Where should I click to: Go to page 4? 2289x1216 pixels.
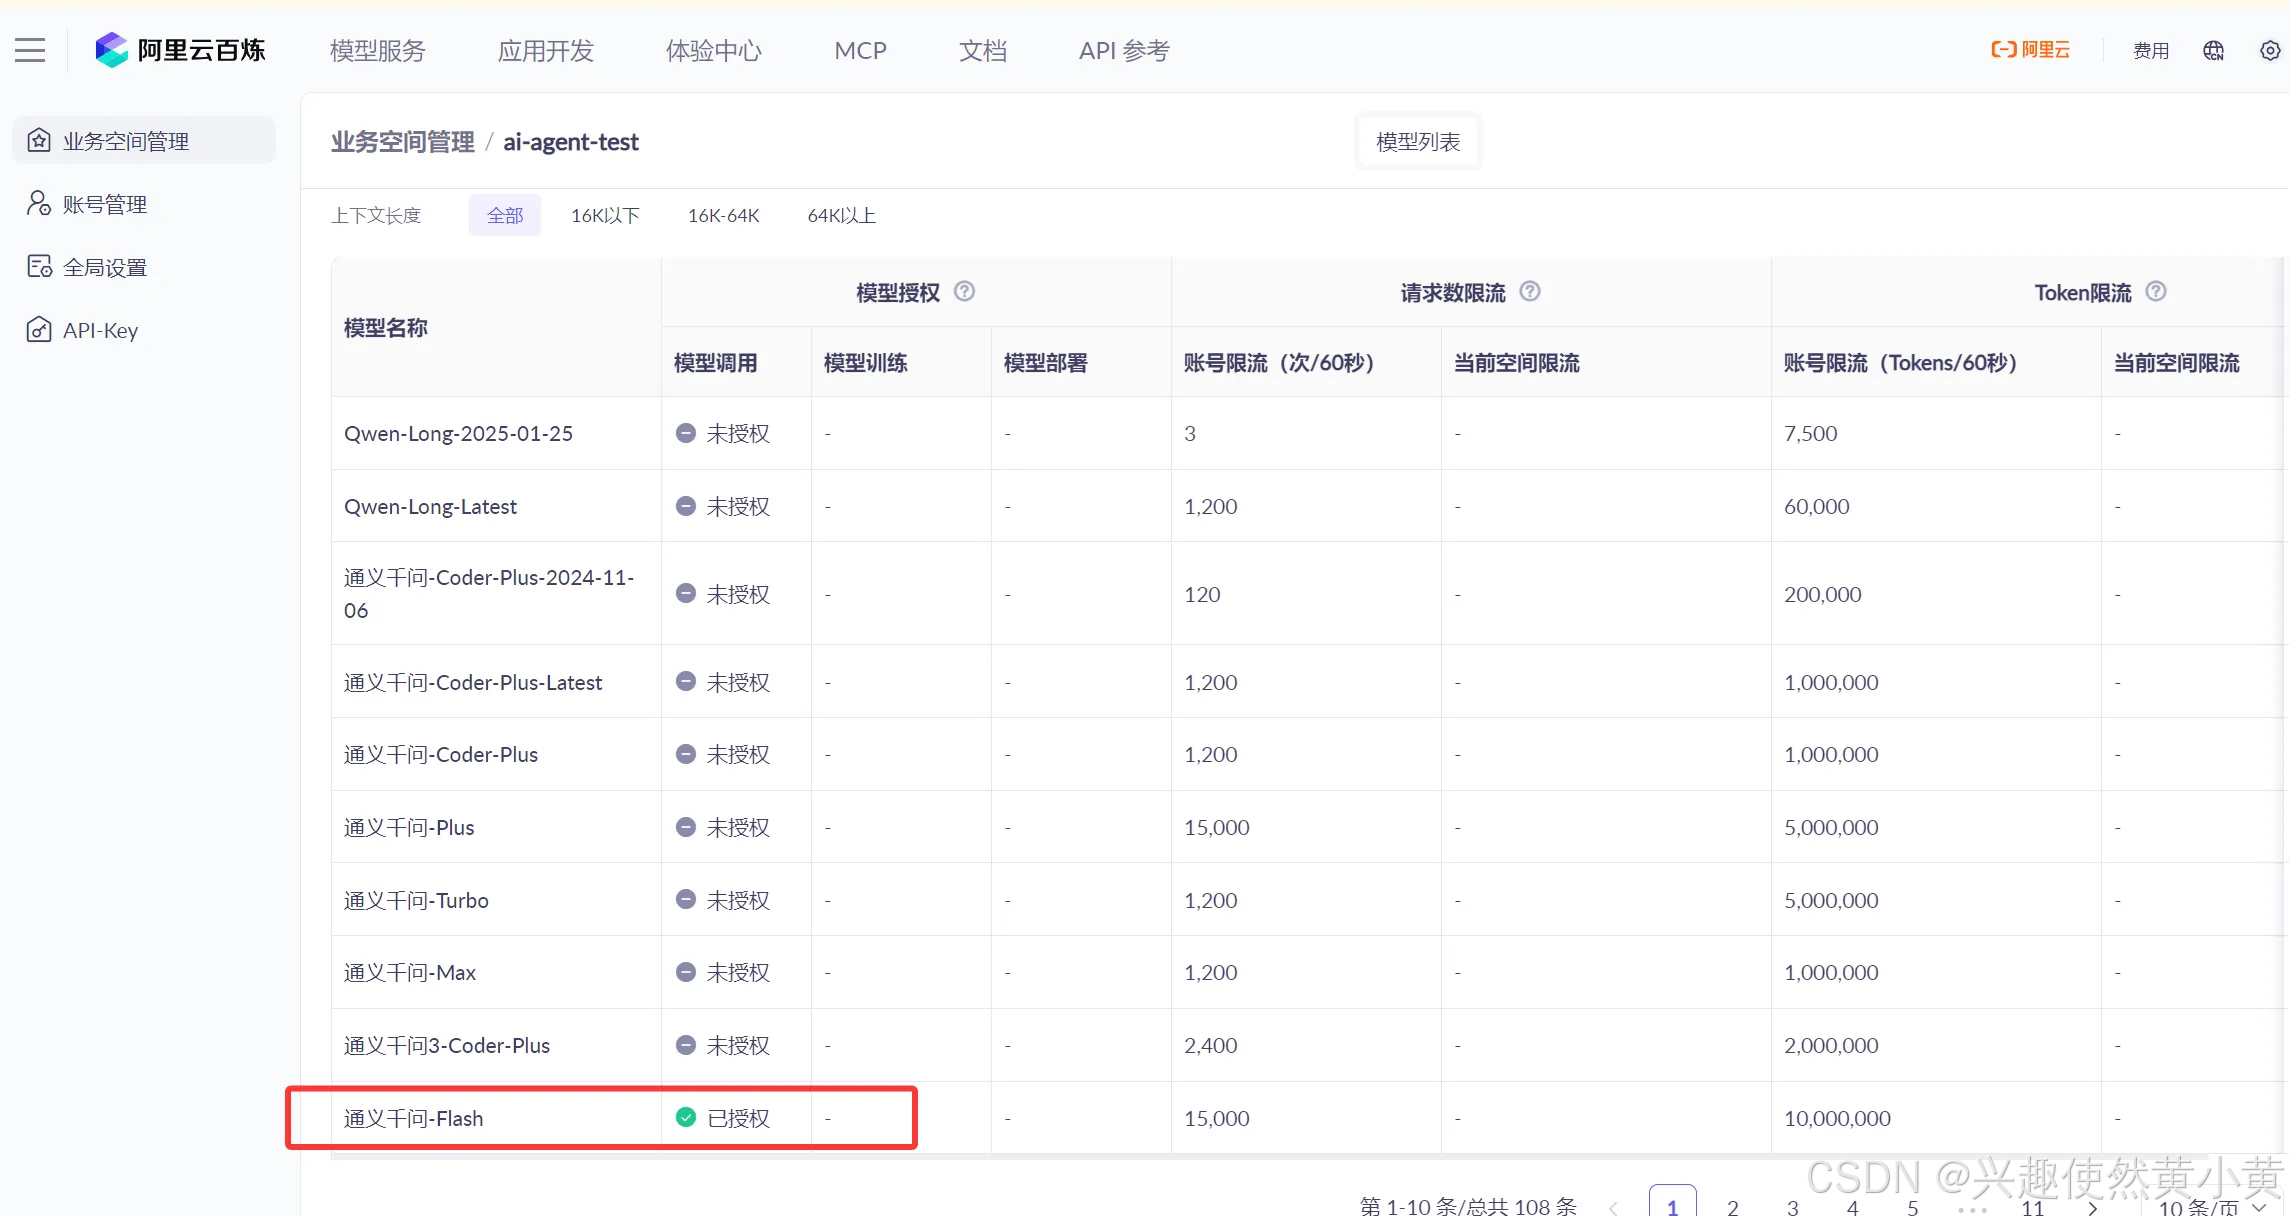pos(1853,1207)
